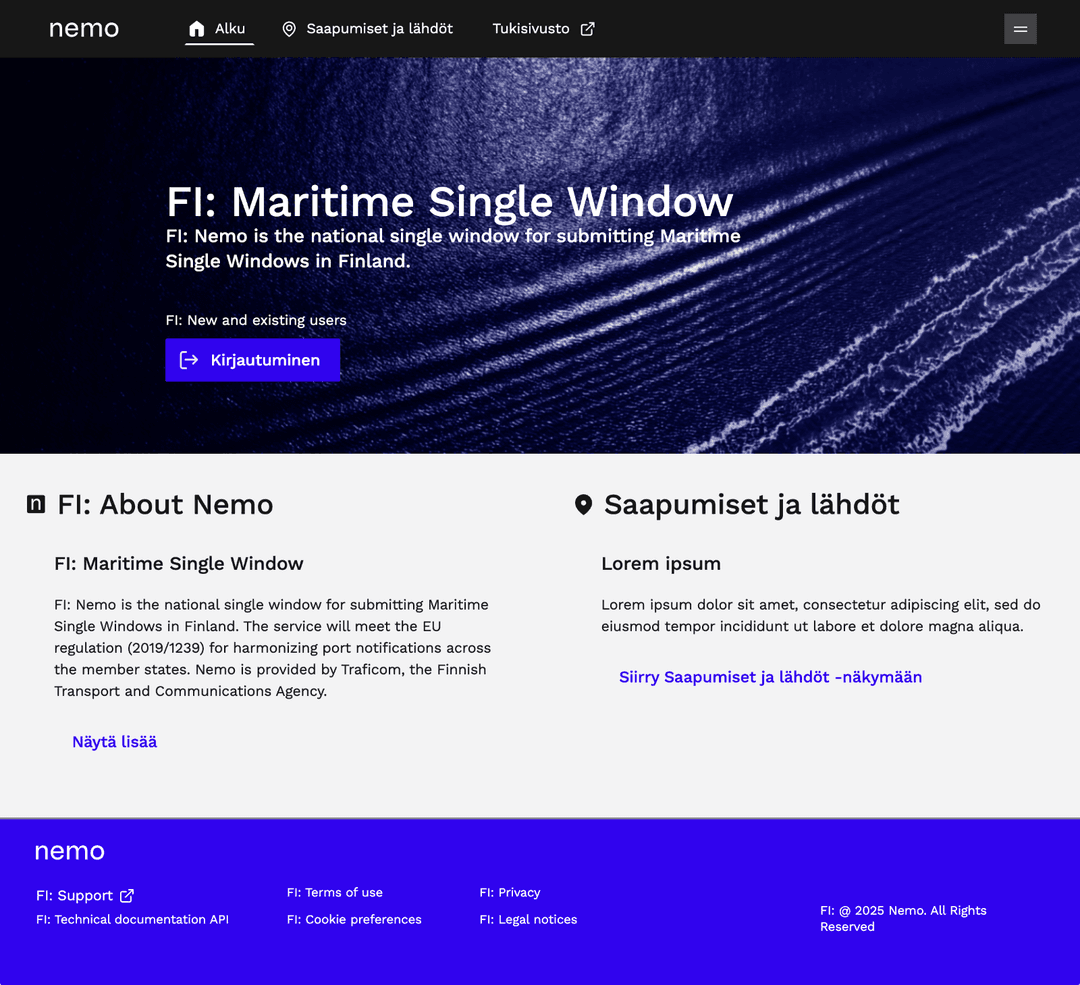Click the nemo logo in the footer

click(x=70, y=851)
